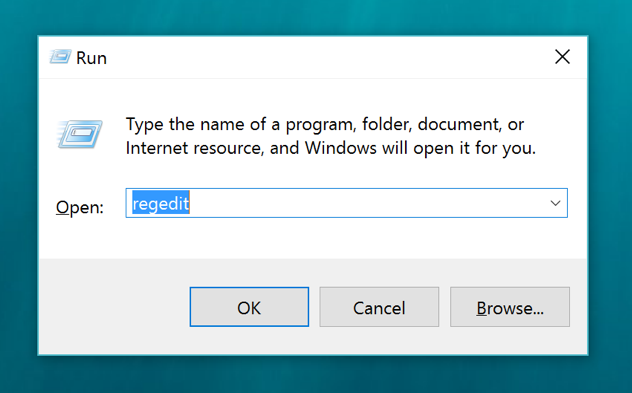Cancel the Run dialog
Viewport: 632px width, 393px height.
[x=379, y=307]
